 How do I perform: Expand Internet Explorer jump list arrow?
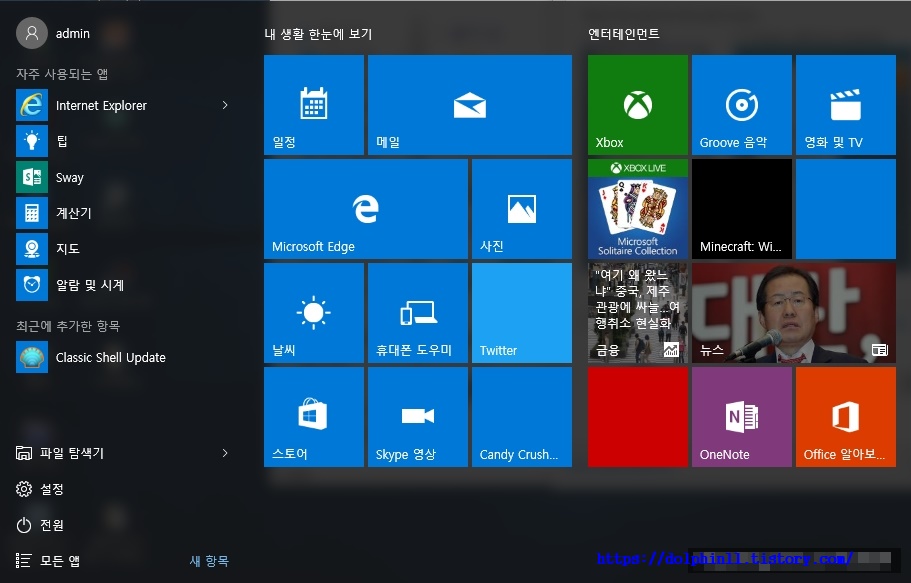225,105
